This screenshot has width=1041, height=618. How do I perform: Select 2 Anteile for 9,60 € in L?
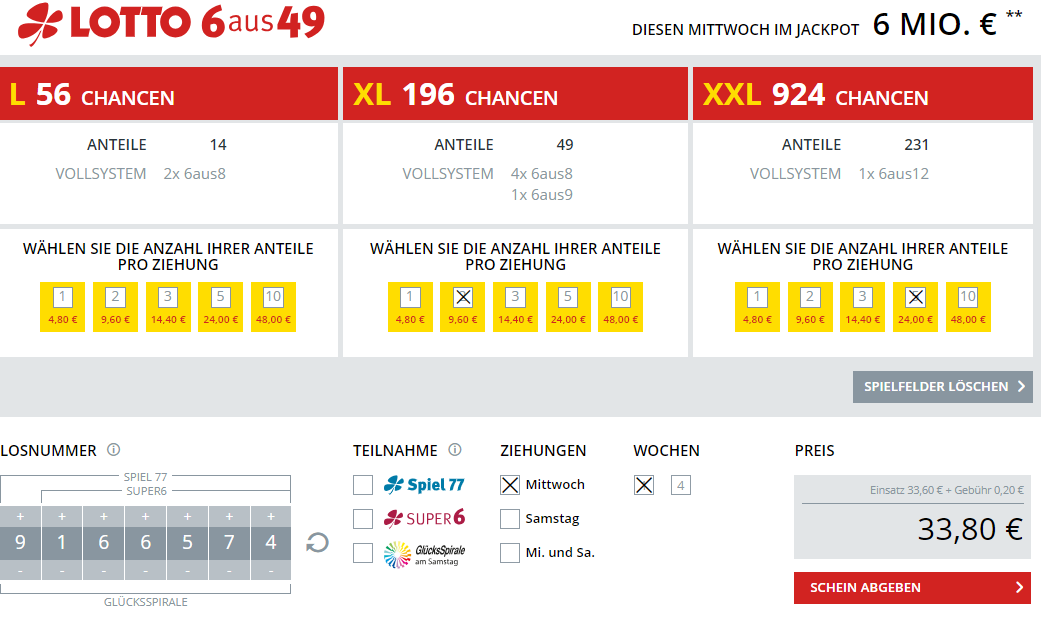pos(115,307)
